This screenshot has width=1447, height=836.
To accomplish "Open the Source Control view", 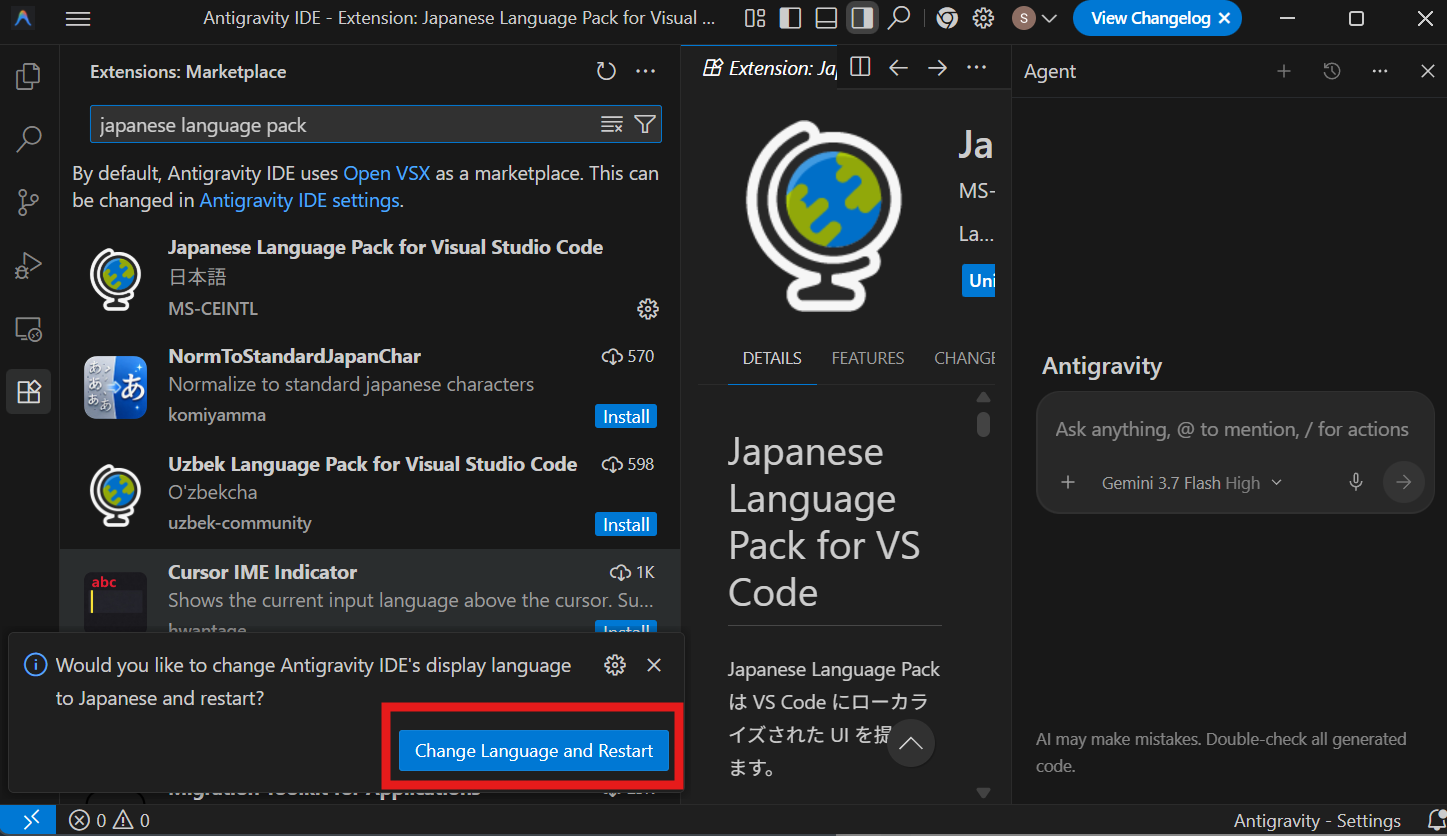I will tap(29, 202).
